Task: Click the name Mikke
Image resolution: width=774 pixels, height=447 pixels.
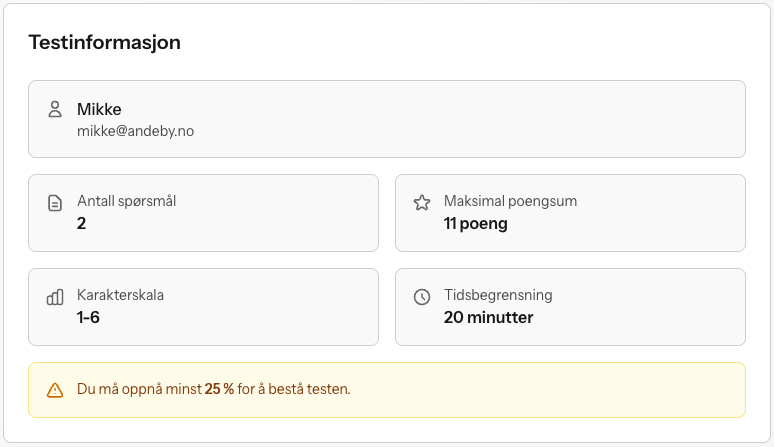Action: pos(99,109)
